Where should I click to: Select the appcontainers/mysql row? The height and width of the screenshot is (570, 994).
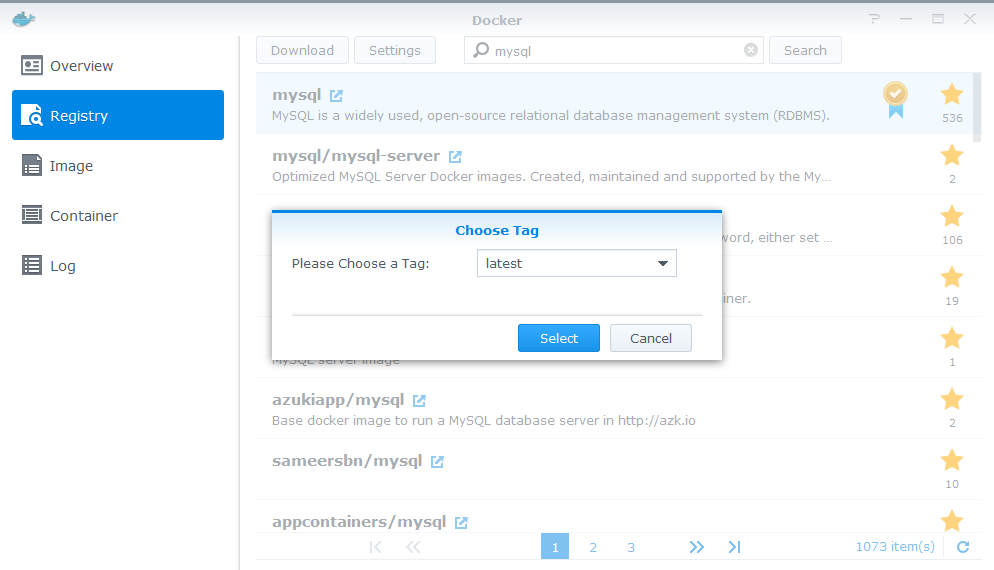coord(615,517)
